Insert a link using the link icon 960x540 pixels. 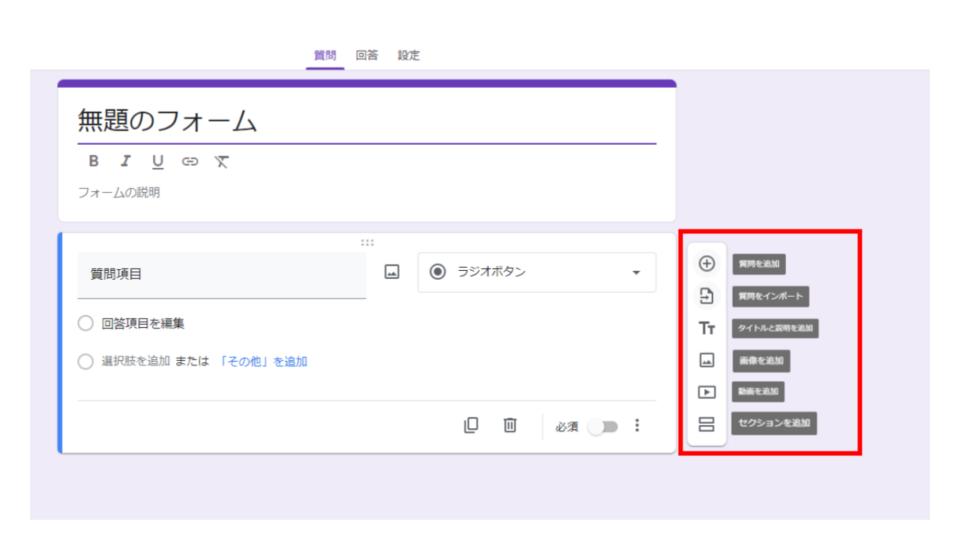click(190, 162)
